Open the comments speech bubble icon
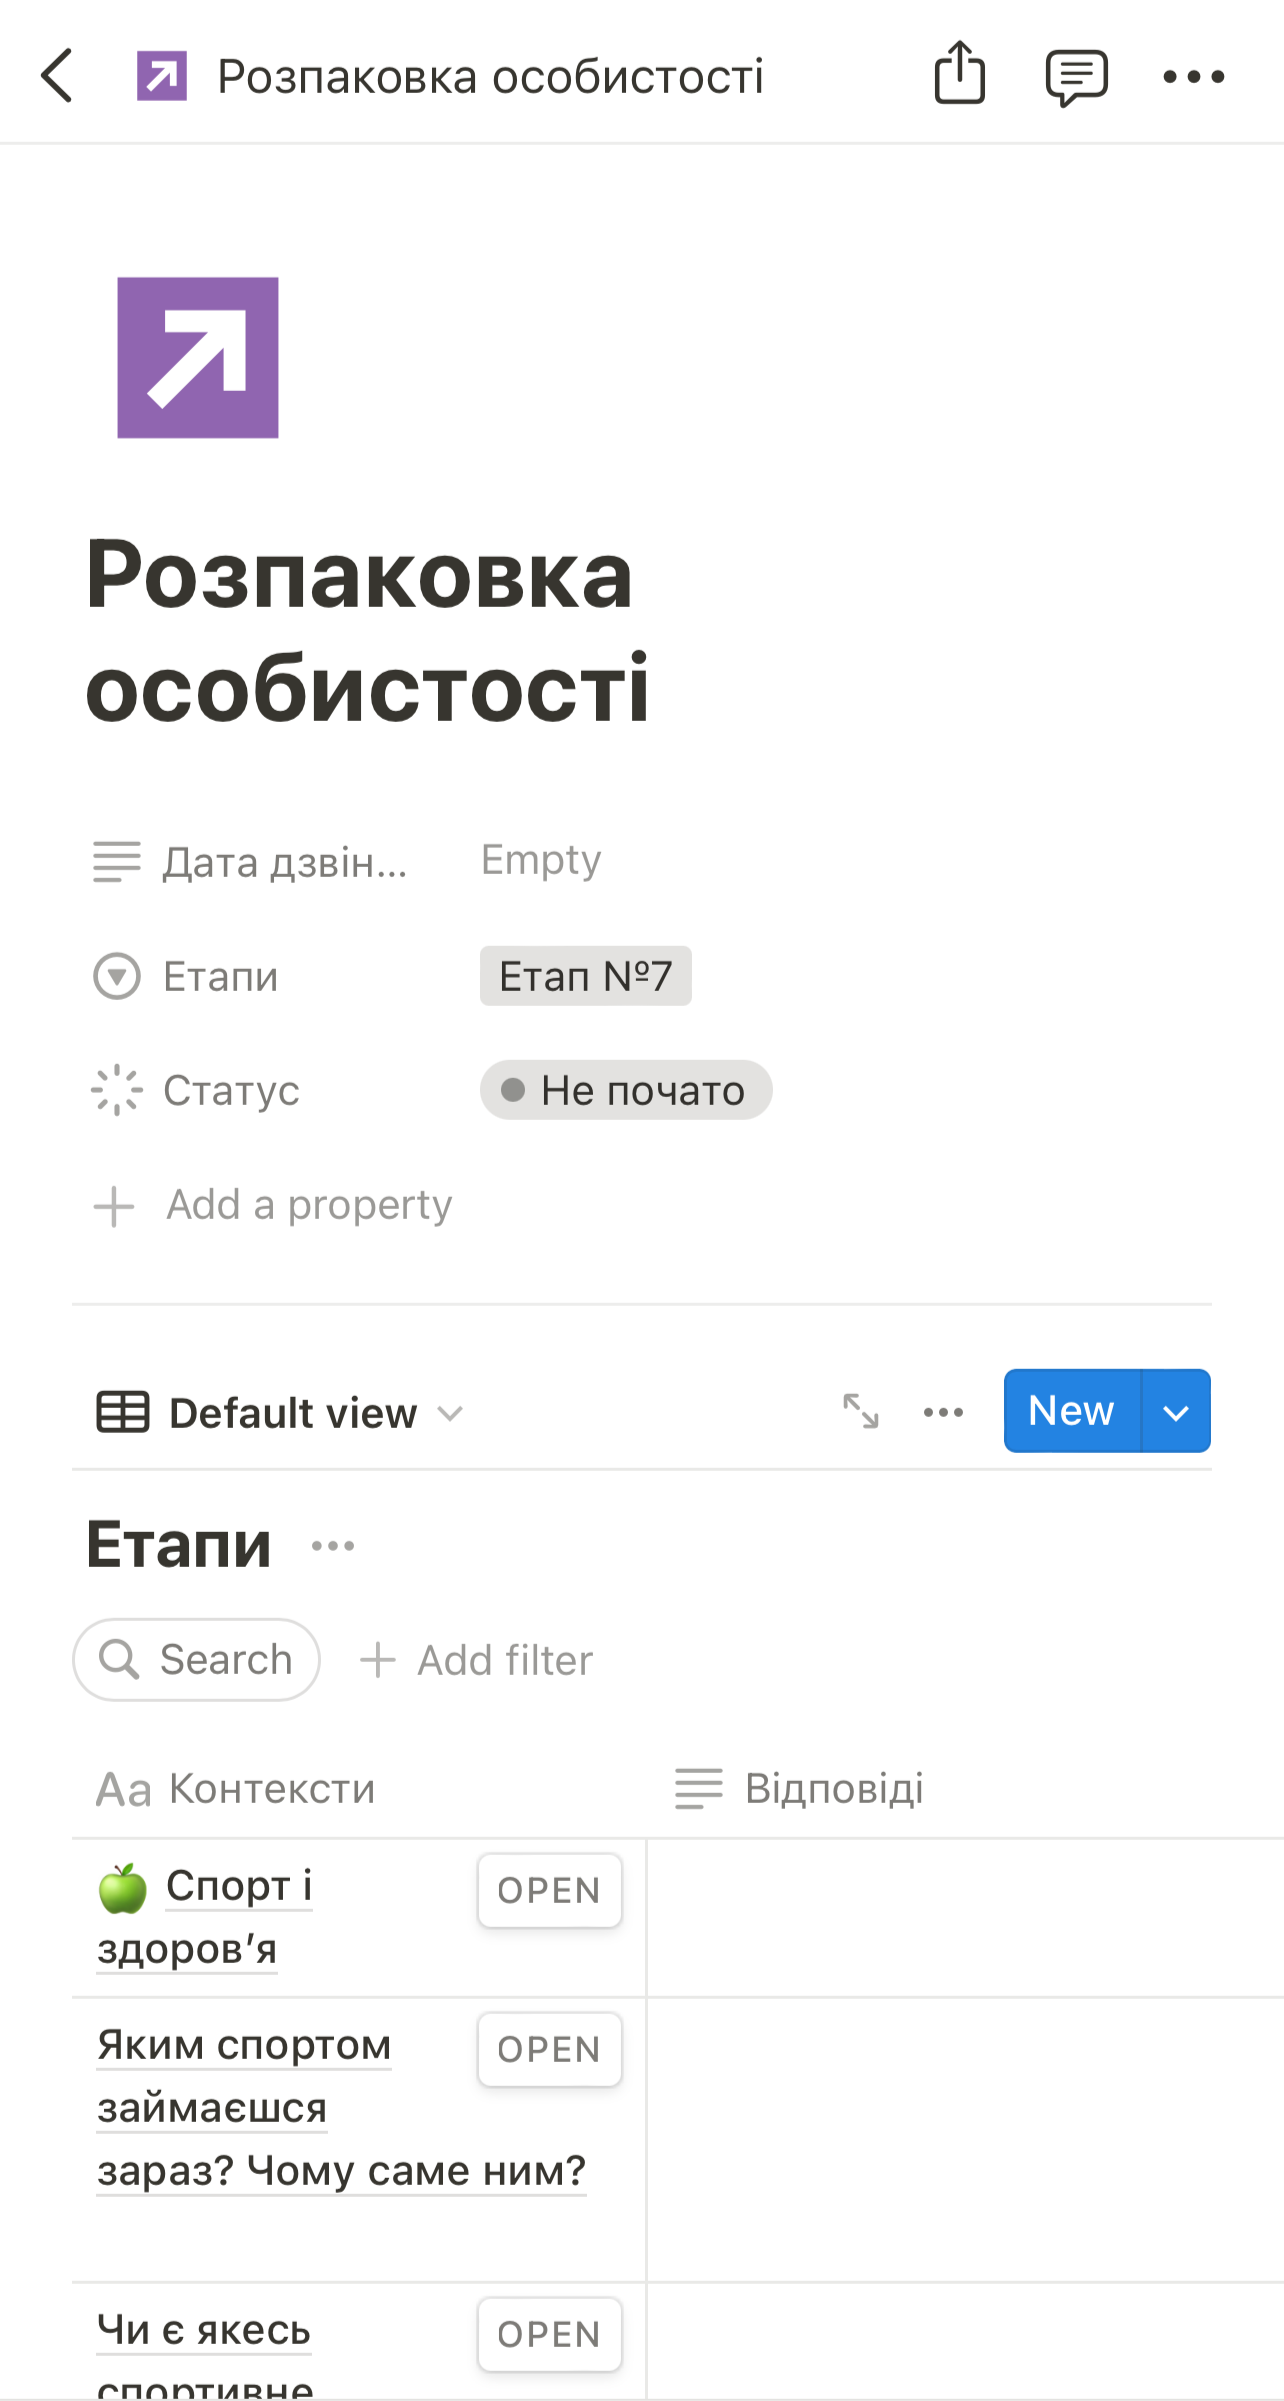Screen dimensions: 1284x2401 point(1076,77)
